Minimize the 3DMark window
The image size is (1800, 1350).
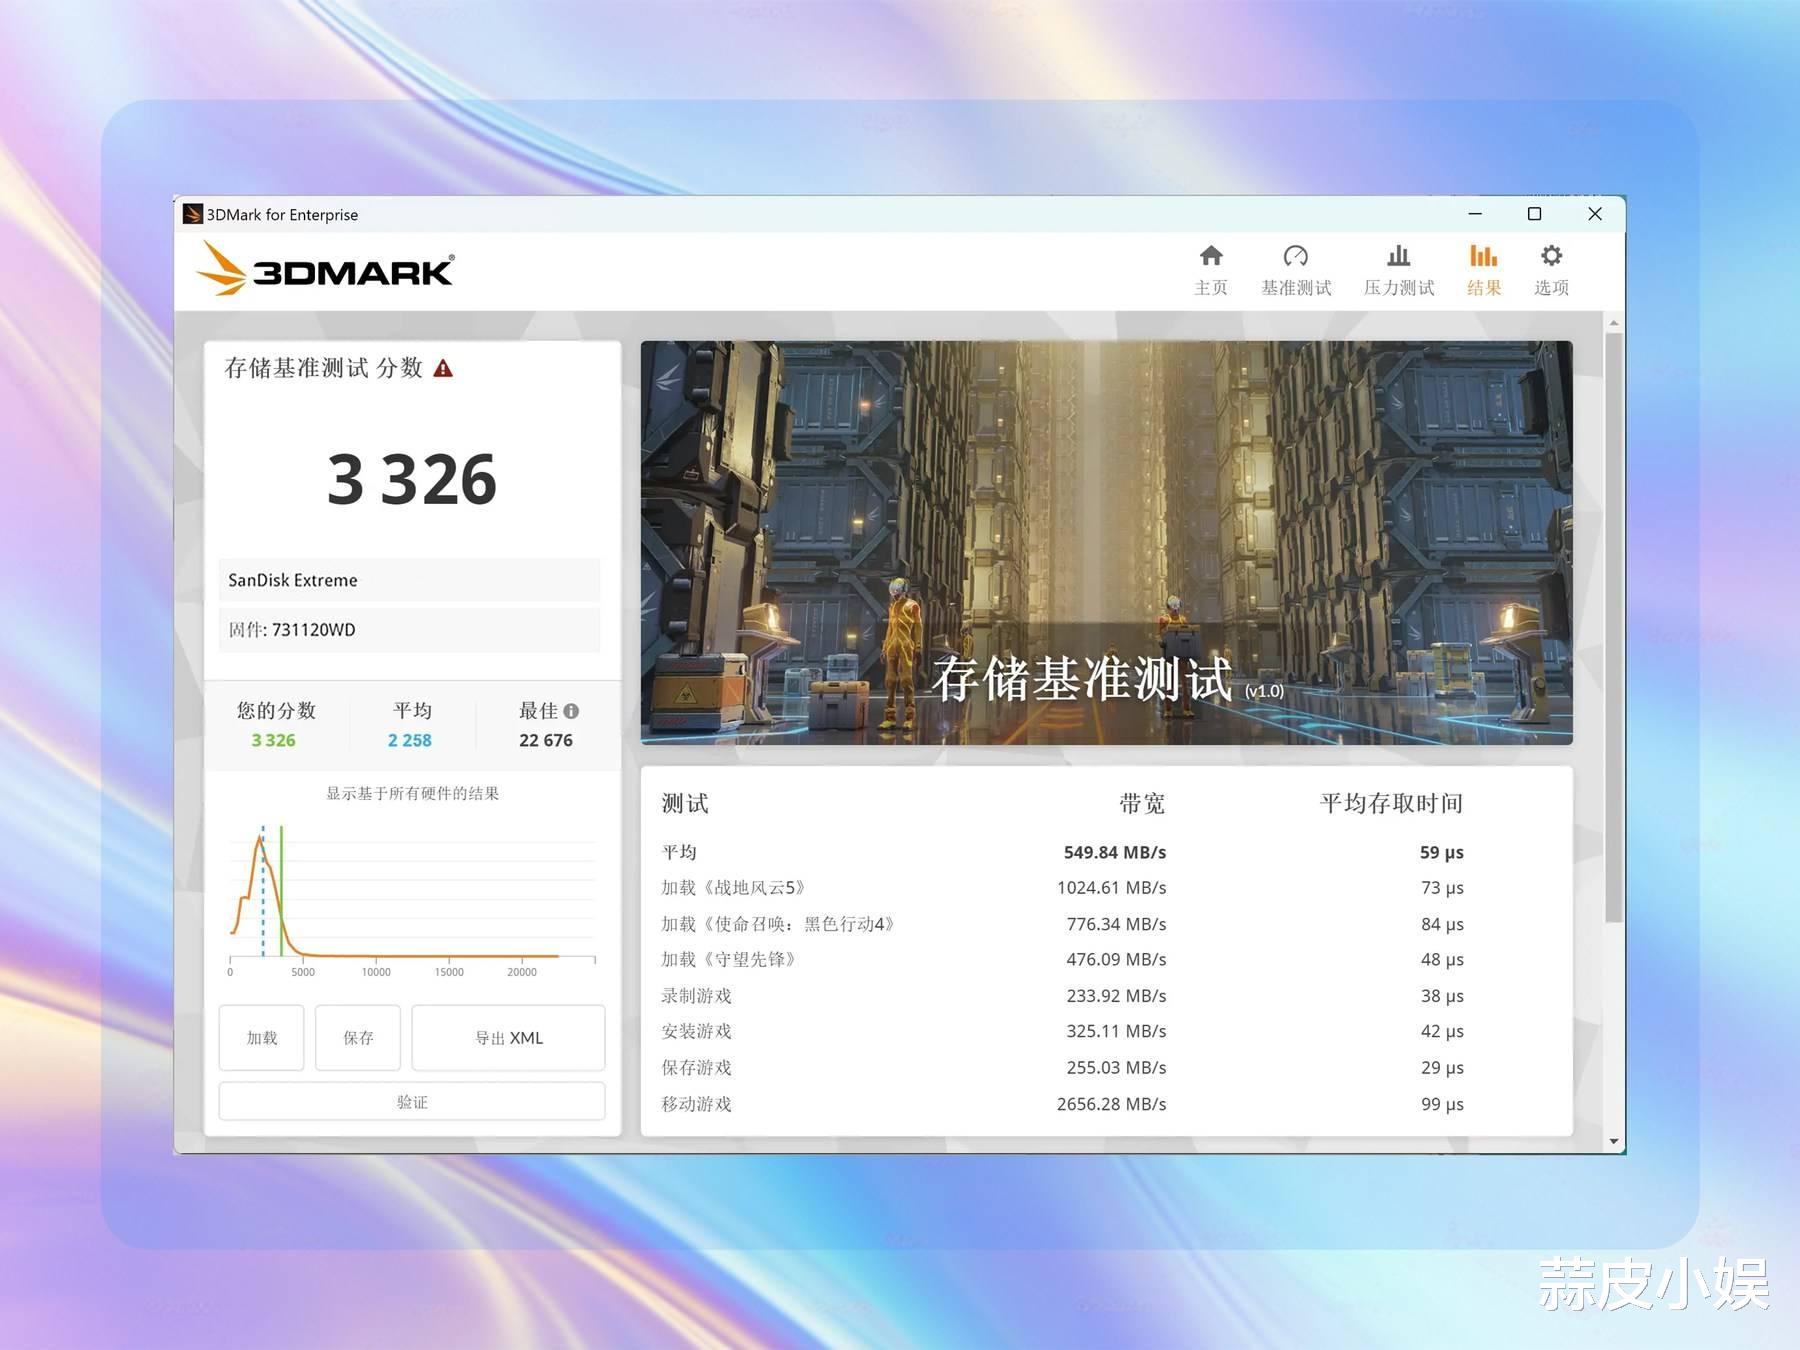[x=1475, y=214]
